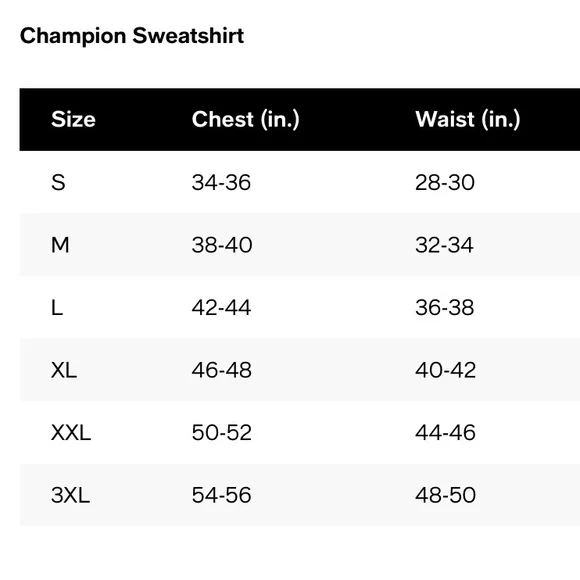Screen dimensions: 580x580
Task: Click the 3XL size row label
Action: click(70, 495)
